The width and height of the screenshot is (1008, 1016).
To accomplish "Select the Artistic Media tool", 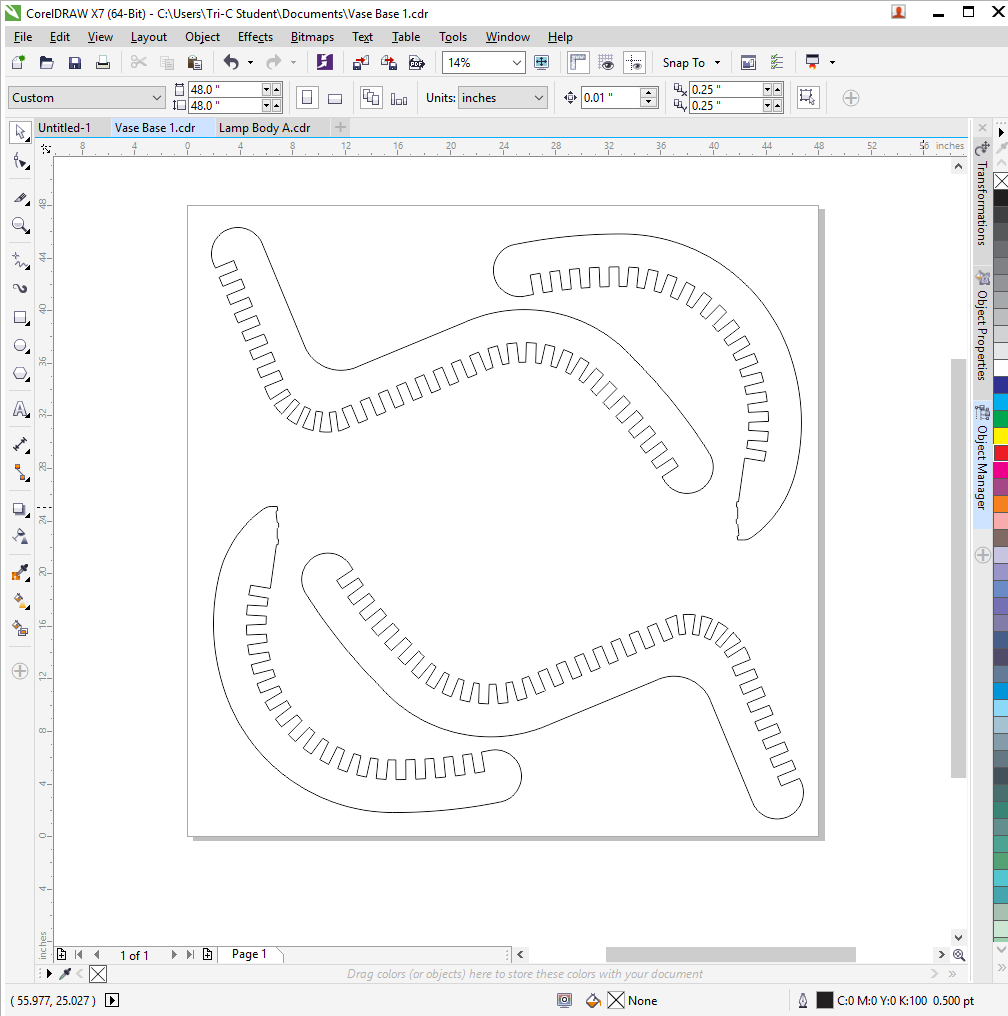I will (20, 288).
